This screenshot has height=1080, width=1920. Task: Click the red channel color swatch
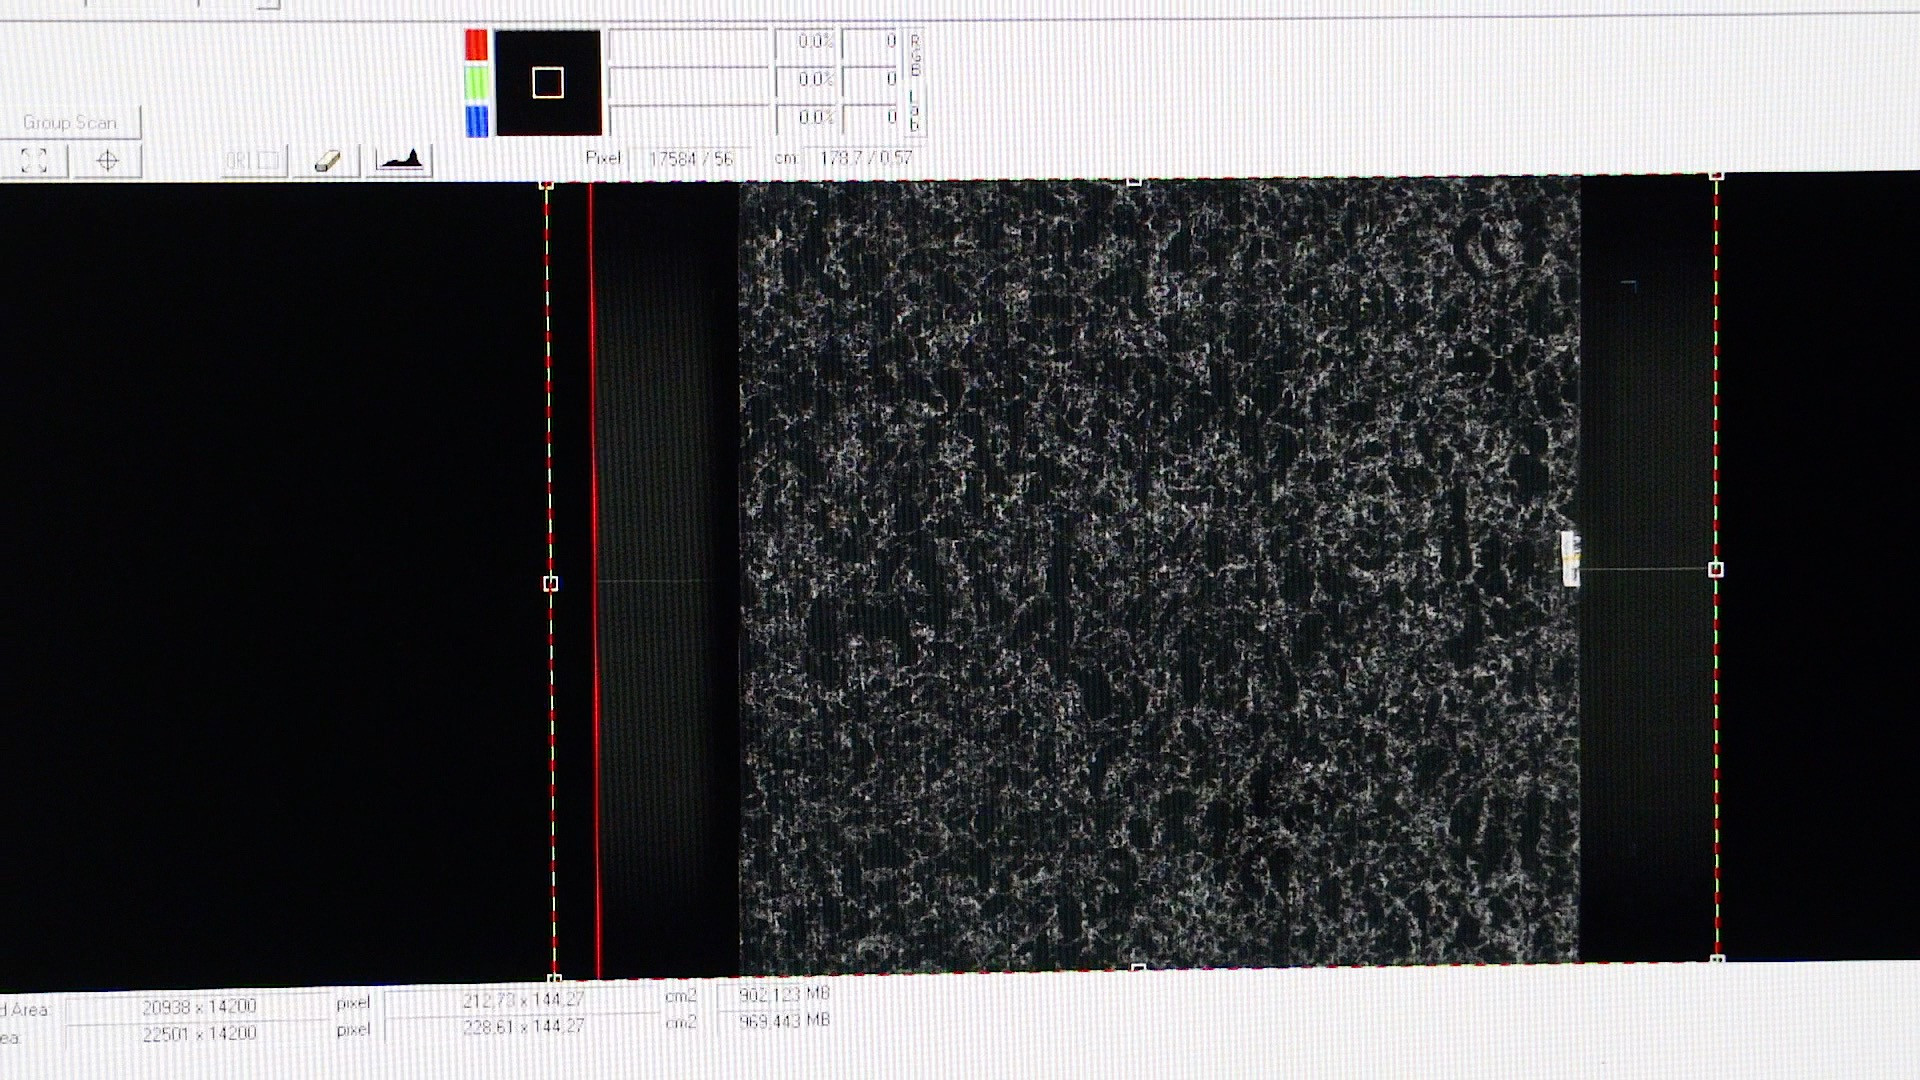476,45
